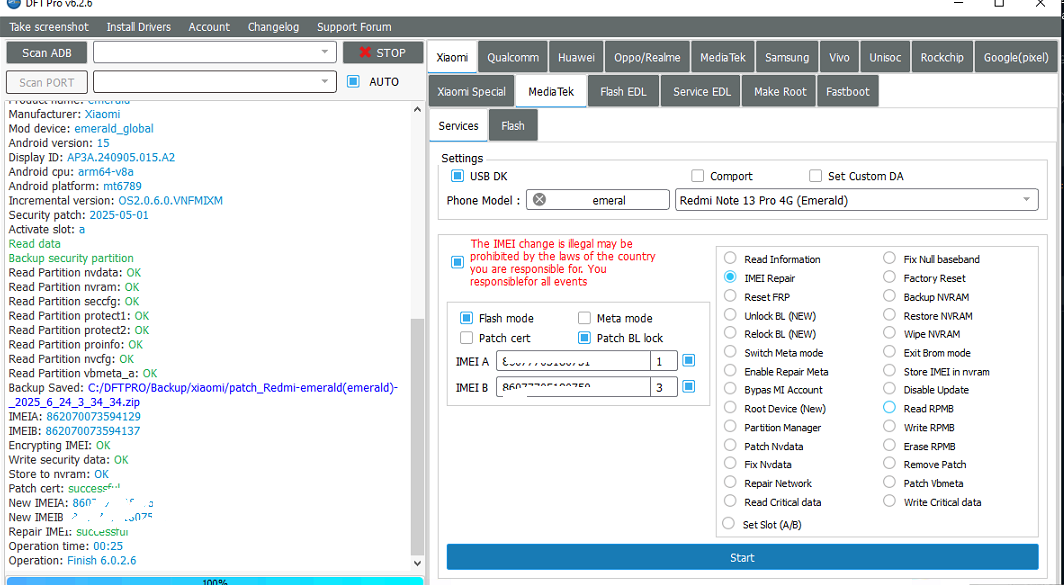The width and height of the screenshot is (1064, 585).
Task: Open the PORT selection dropdown
Action: 214,81
